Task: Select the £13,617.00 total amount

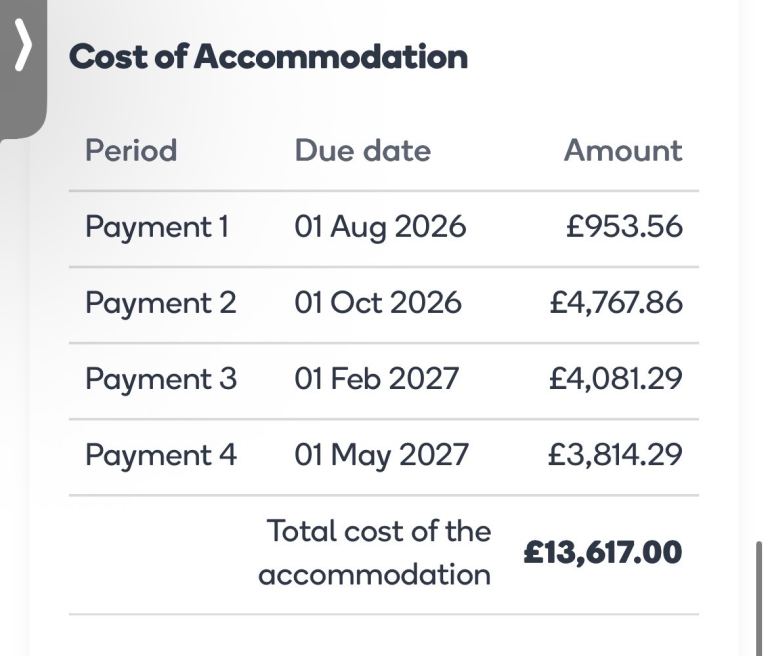Action: (x=603, y=553)
